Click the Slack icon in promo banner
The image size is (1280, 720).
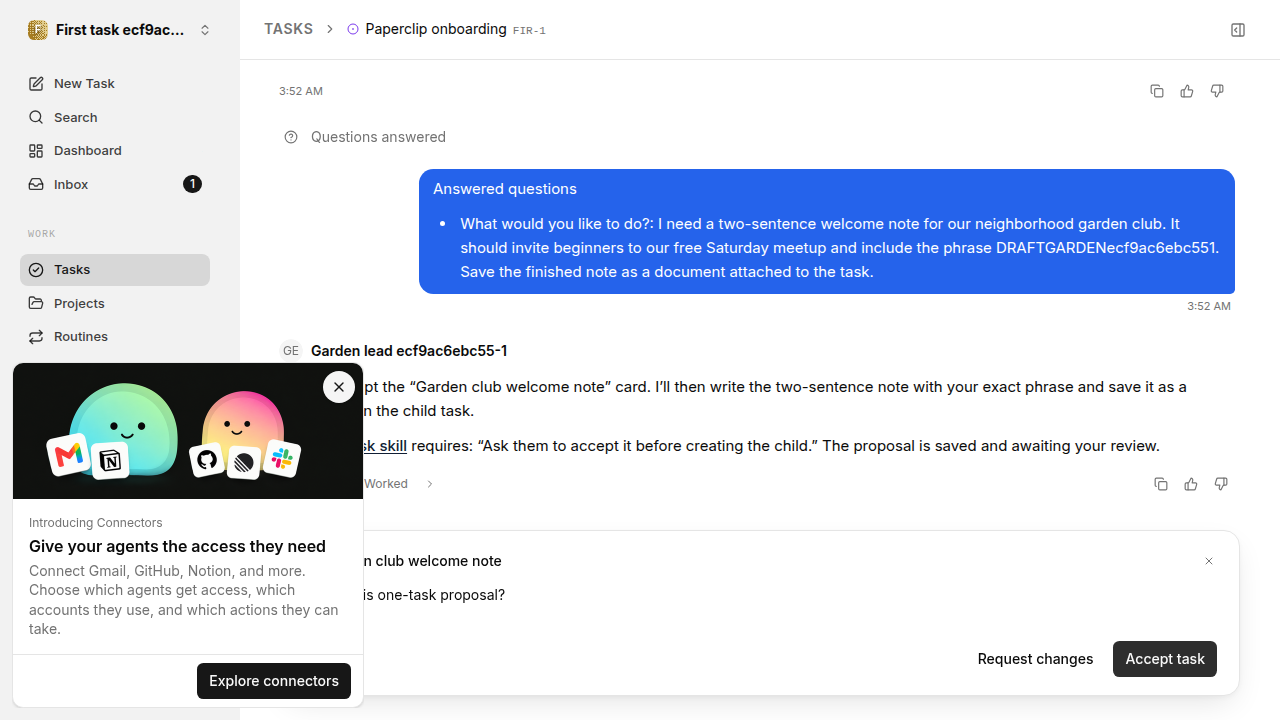coord(282,458)
